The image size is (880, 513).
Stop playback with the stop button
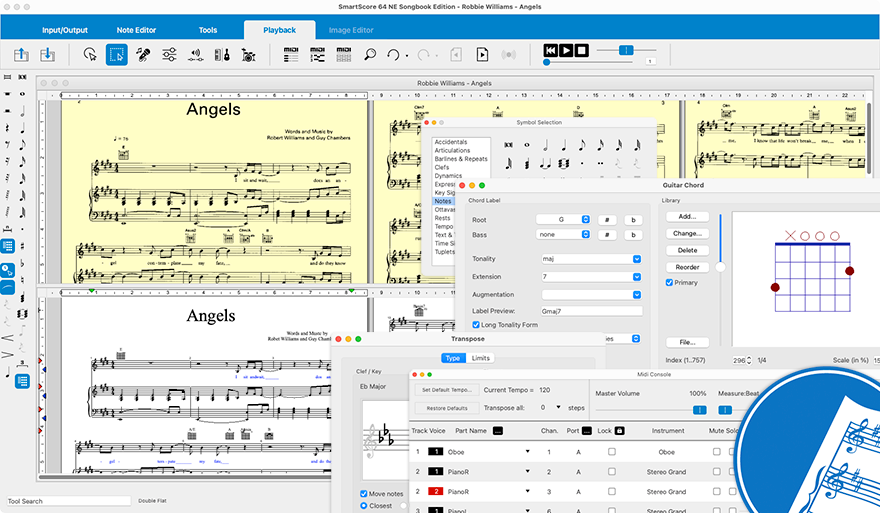[582, 51]
